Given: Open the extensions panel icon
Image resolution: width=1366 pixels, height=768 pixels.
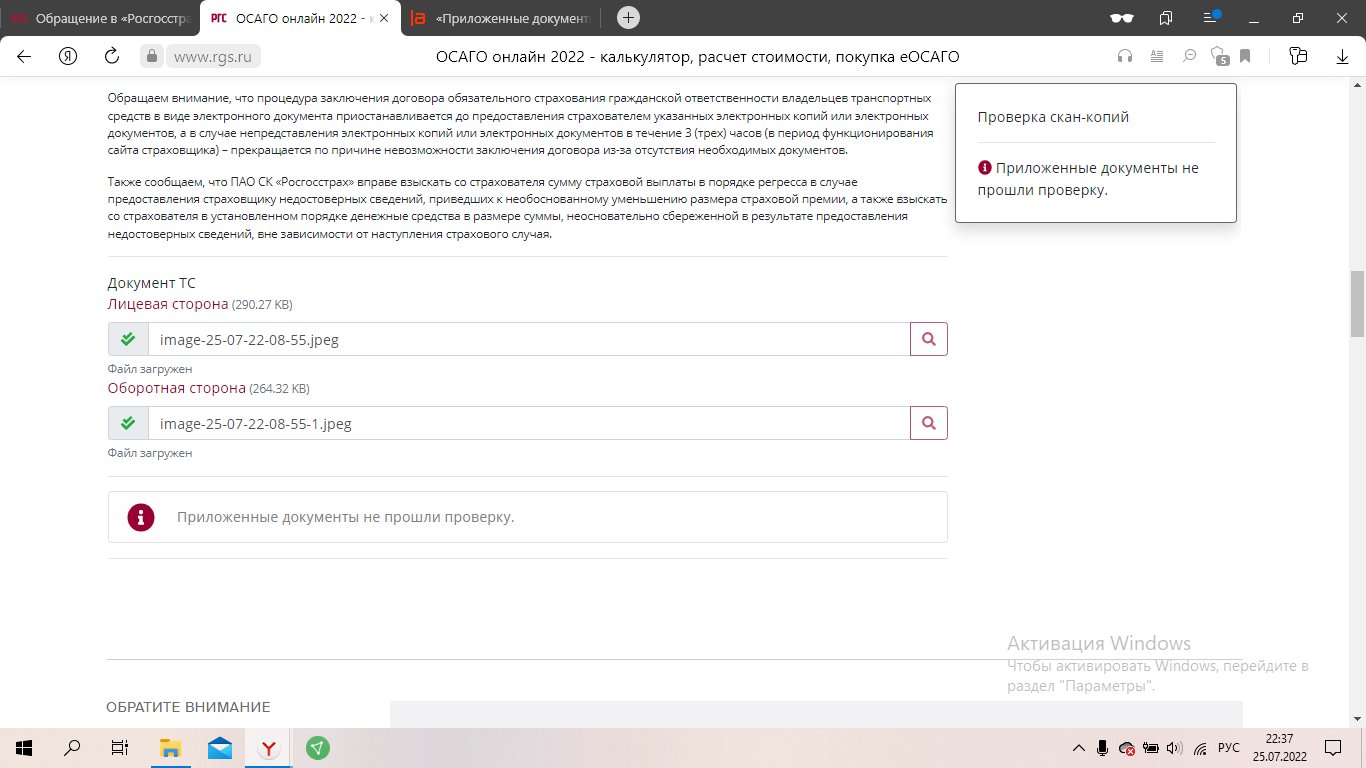Looking at the screenshot, I should coord(1299,56).
